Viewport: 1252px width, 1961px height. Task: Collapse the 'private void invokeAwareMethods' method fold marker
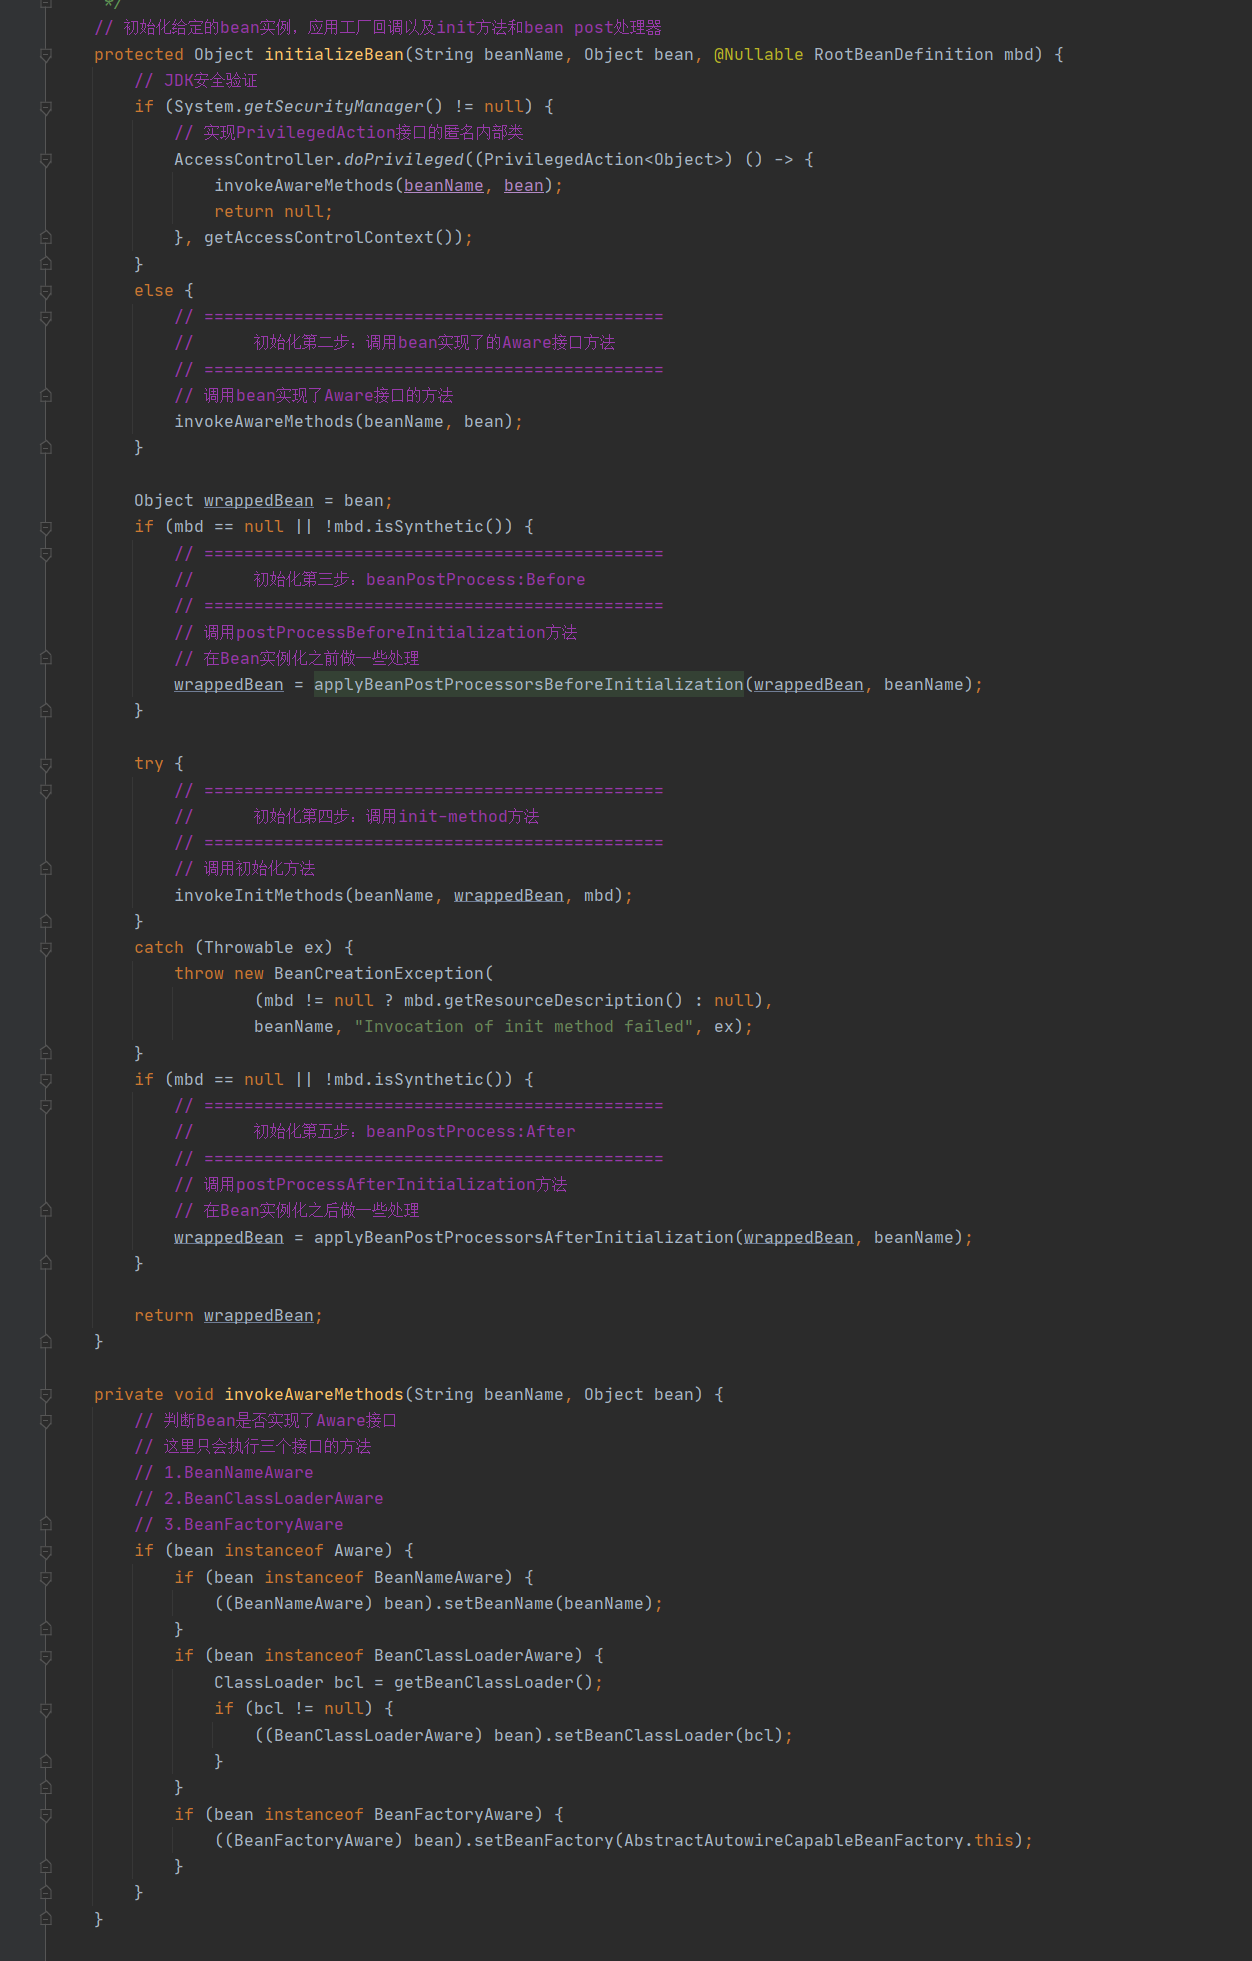click(46, 1395)
